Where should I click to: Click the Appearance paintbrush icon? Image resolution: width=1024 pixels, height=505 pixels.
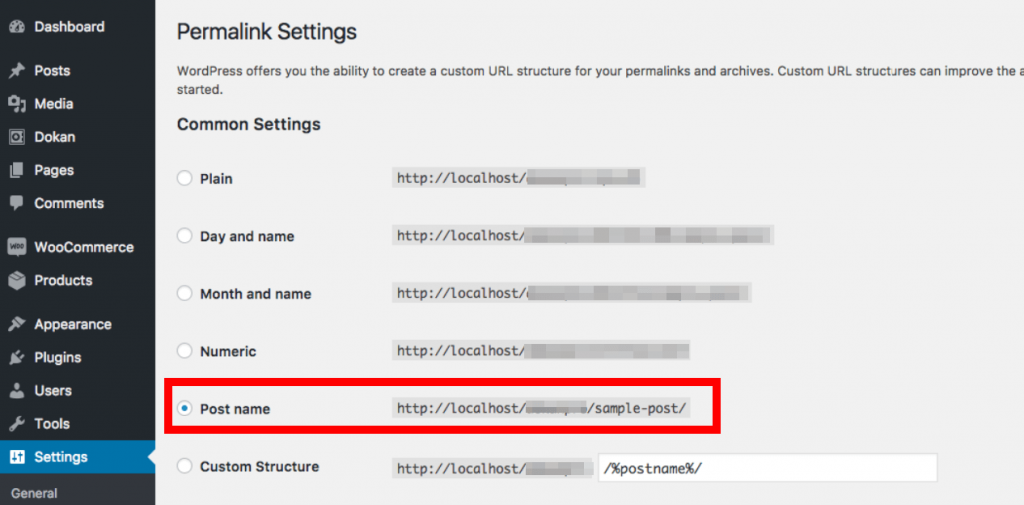17,324
